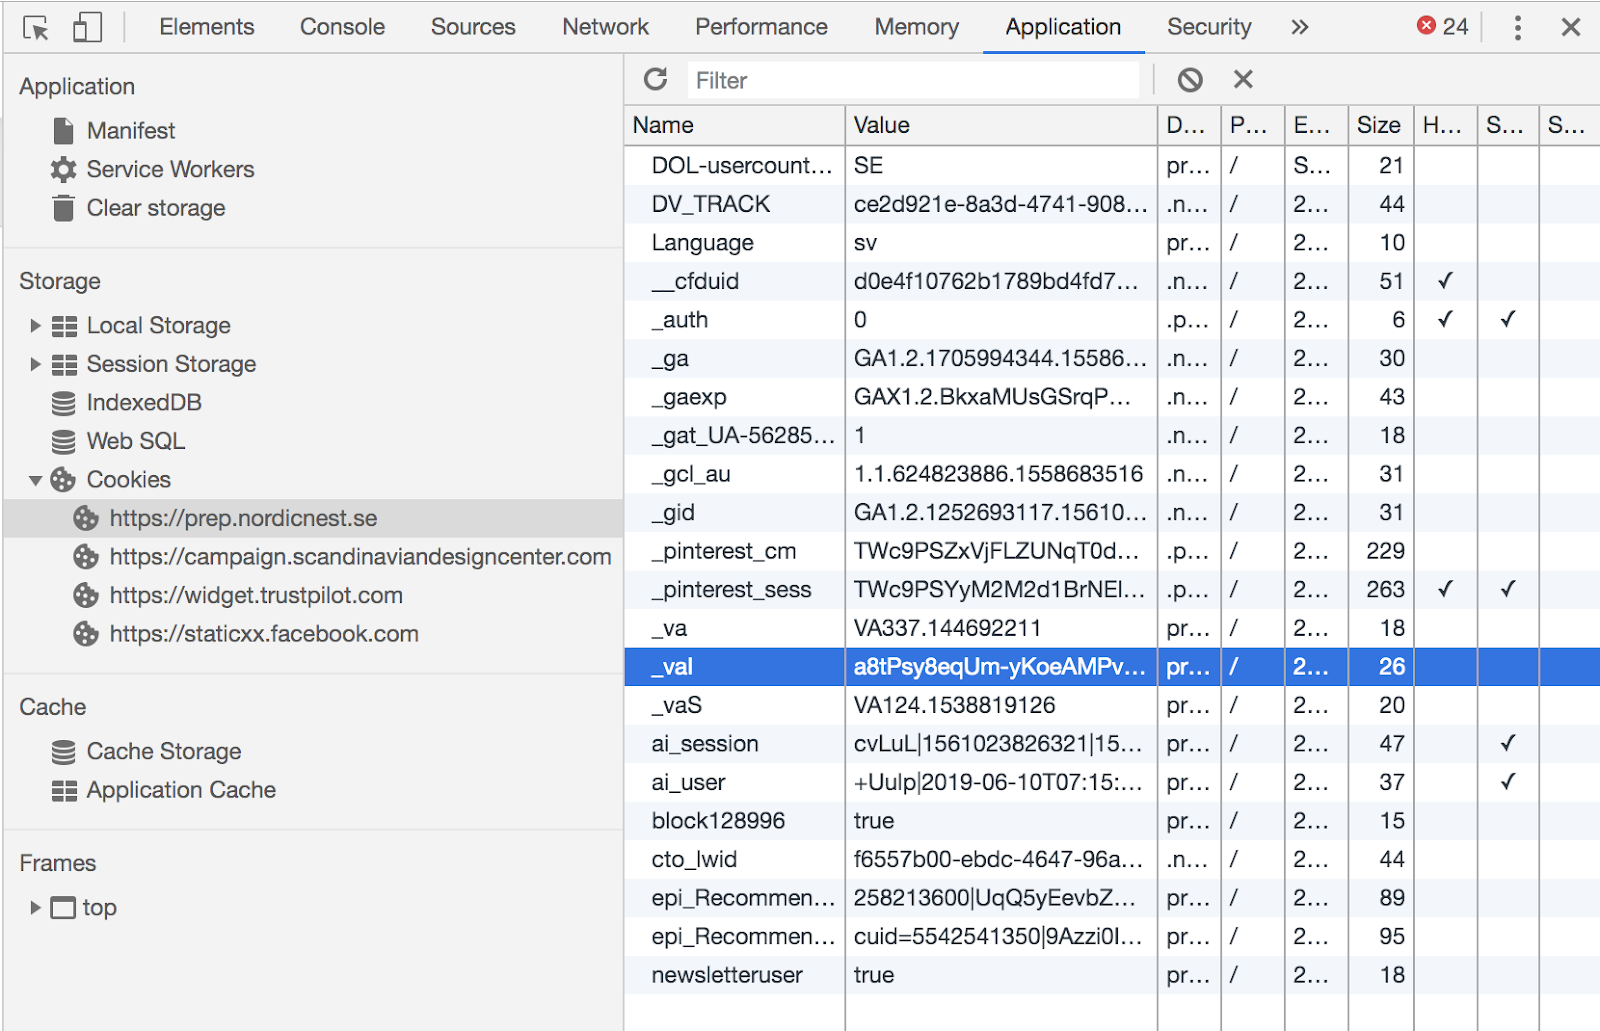Click the Clear storage trash icon
The image size is (1600, 1031).
63,208
